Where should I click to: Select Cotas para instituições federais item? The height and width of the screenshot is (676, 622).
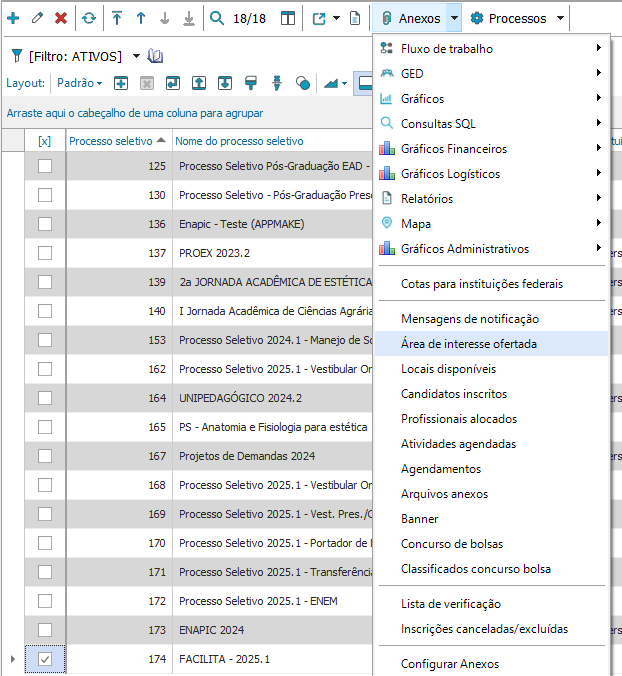[x=491, y=284]
